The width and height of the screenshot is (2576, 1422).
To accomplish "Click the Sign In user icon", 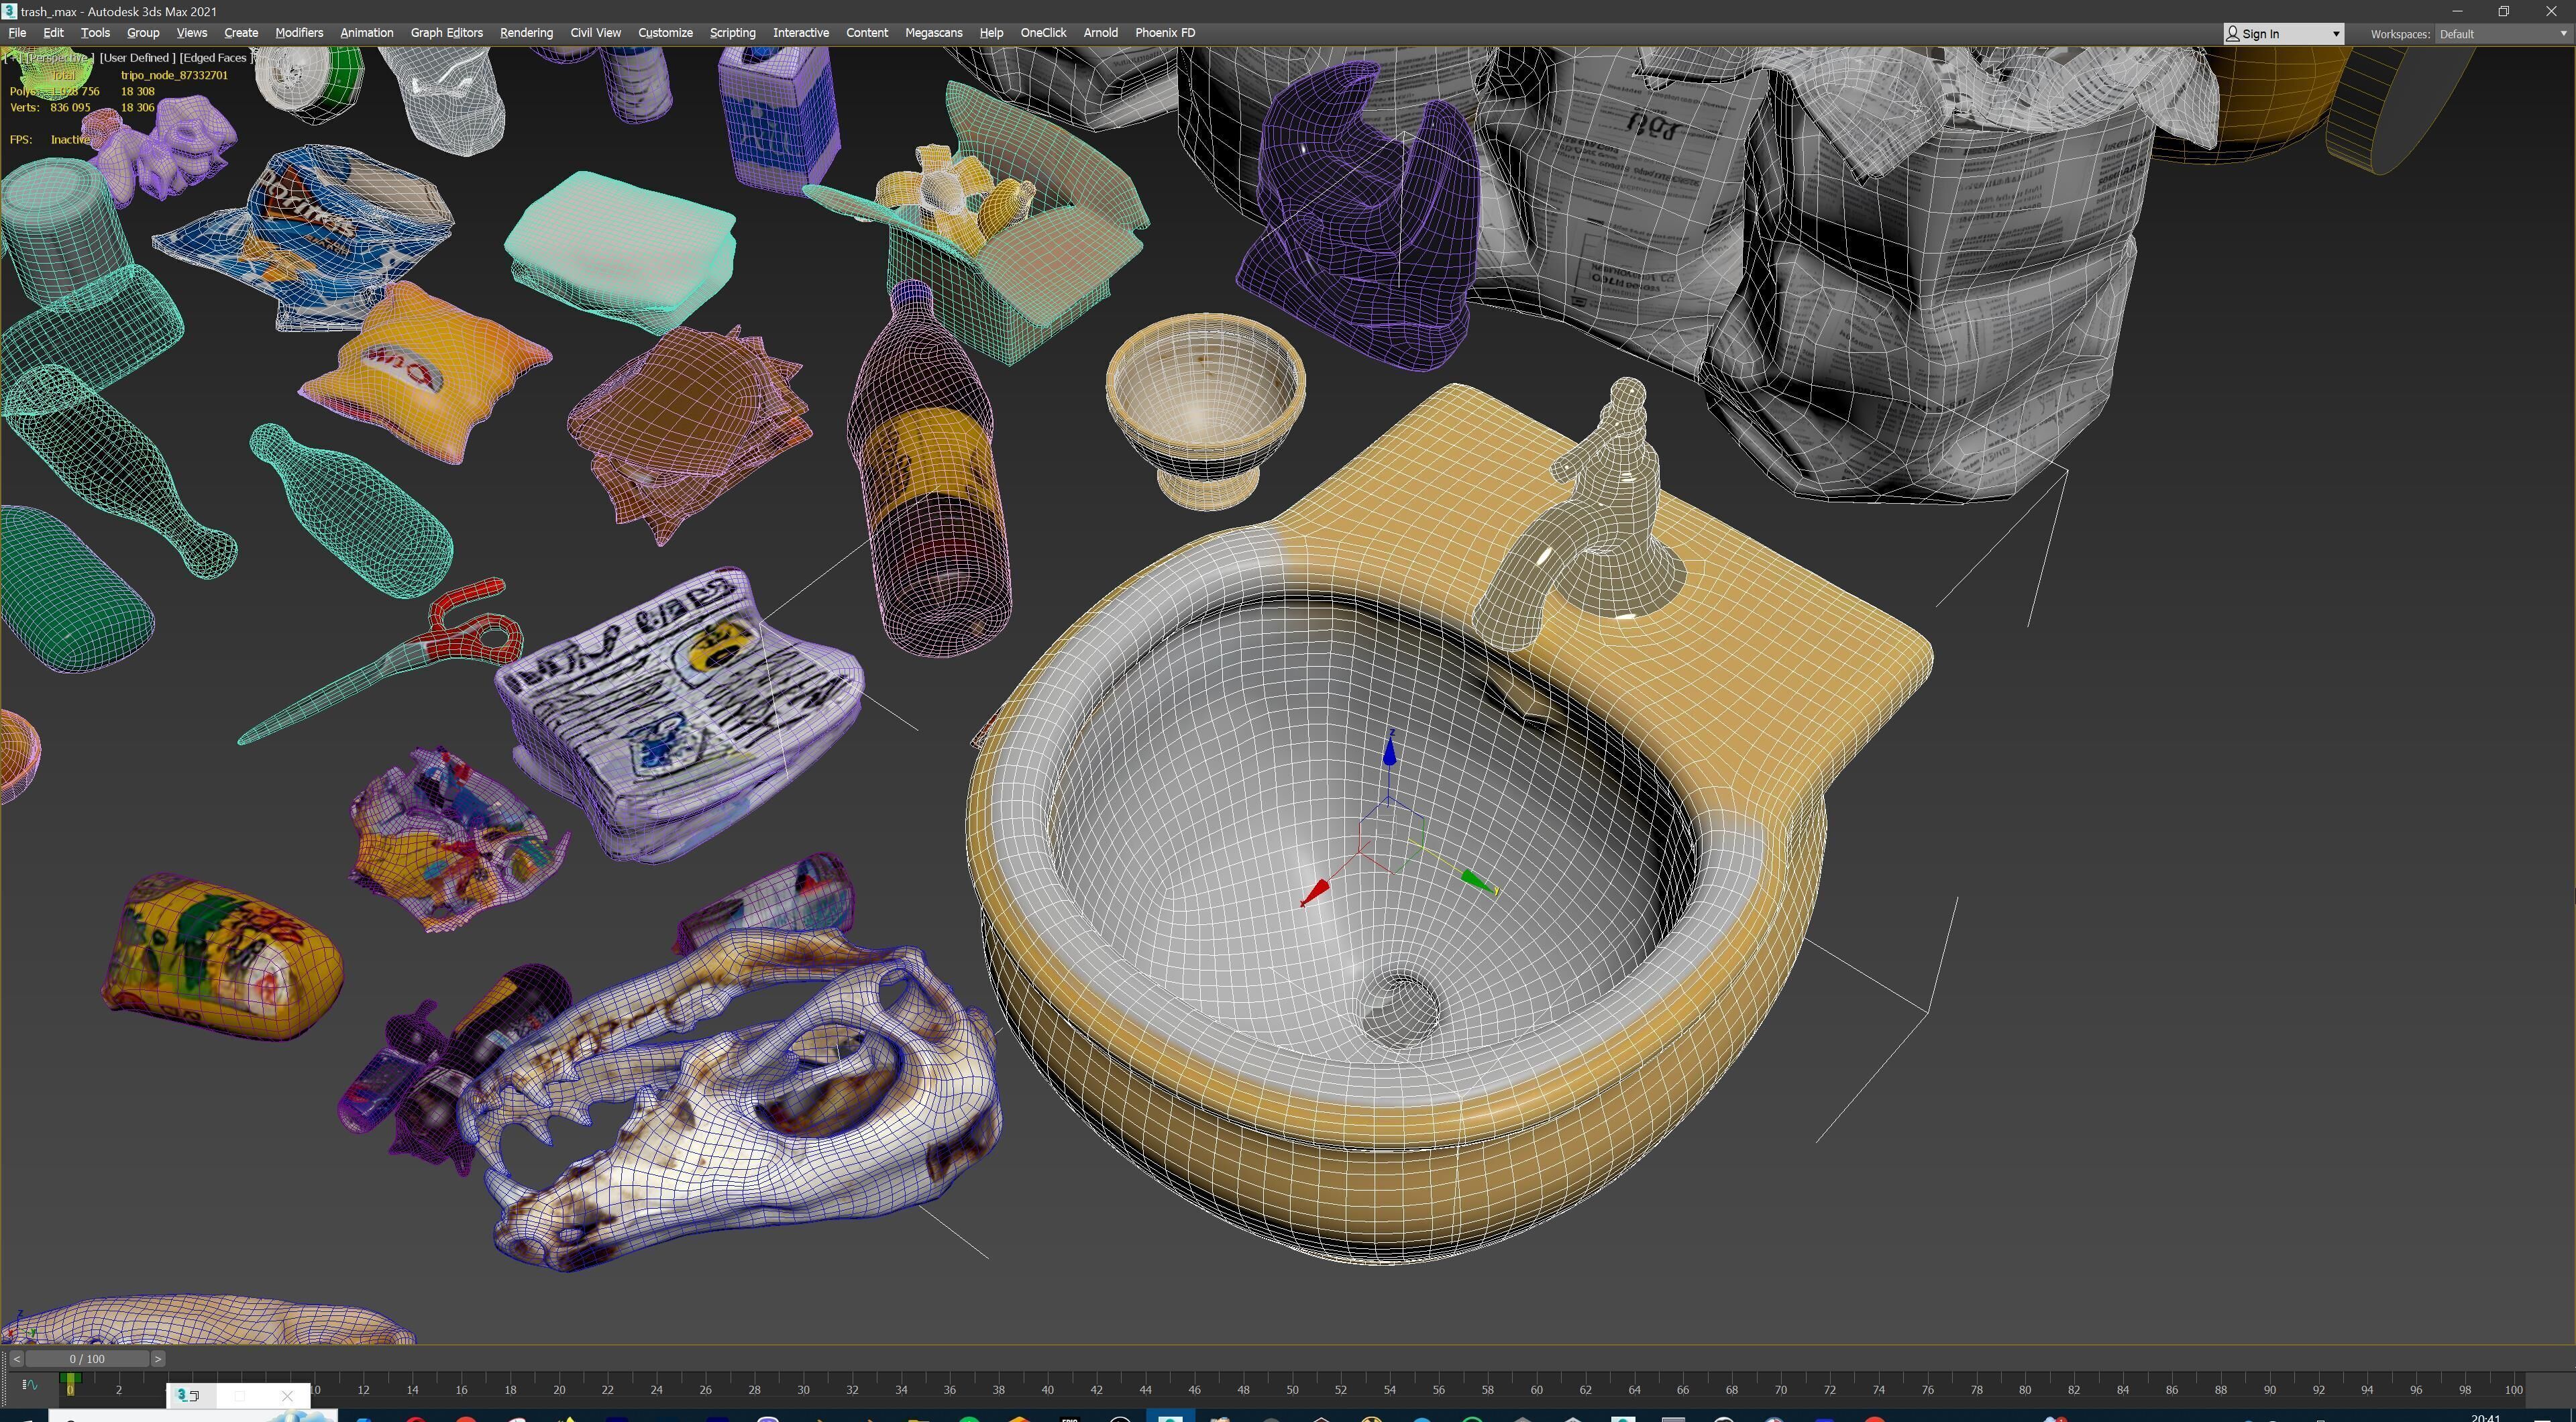I will click(x=2232, y=34).
